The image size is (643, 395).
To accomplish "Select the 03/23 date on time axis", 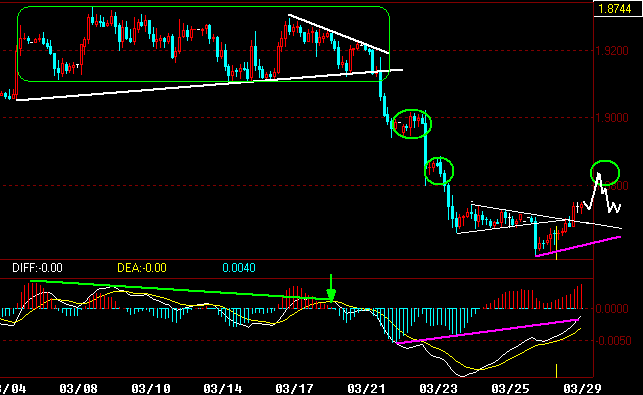I will 439,388.
